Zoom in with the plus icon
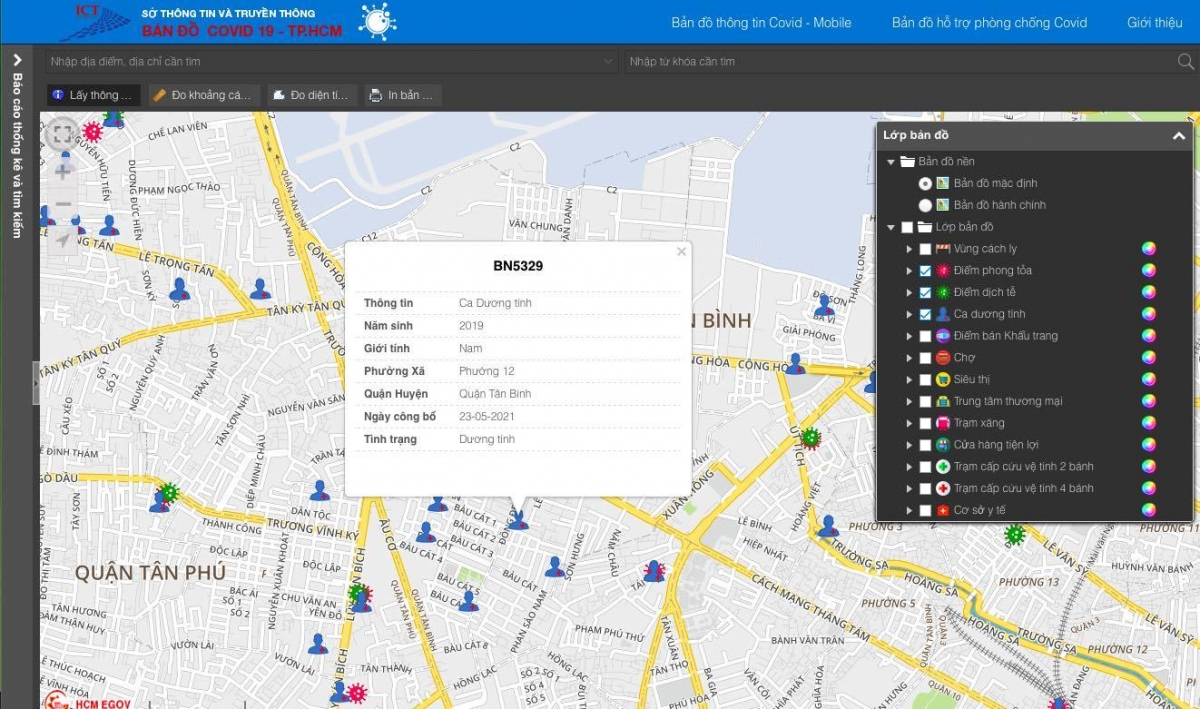 (62, 171)
